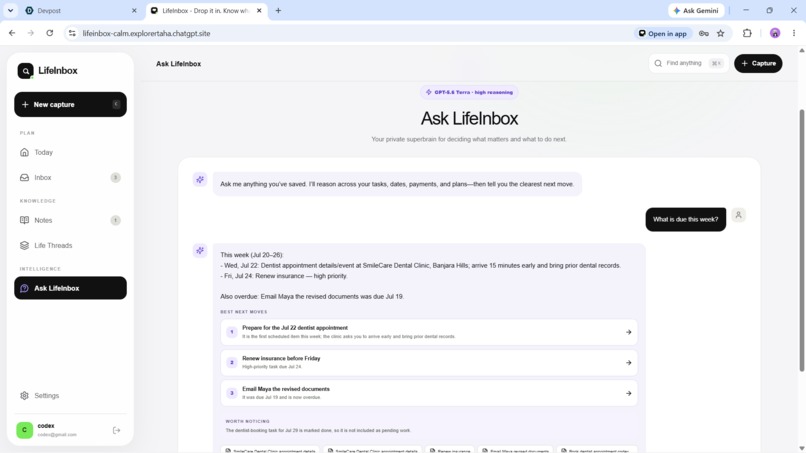This screenshot has width=806, height=453.
Task: Go to Life Threads in the sidebar
Action: point(70,245)
